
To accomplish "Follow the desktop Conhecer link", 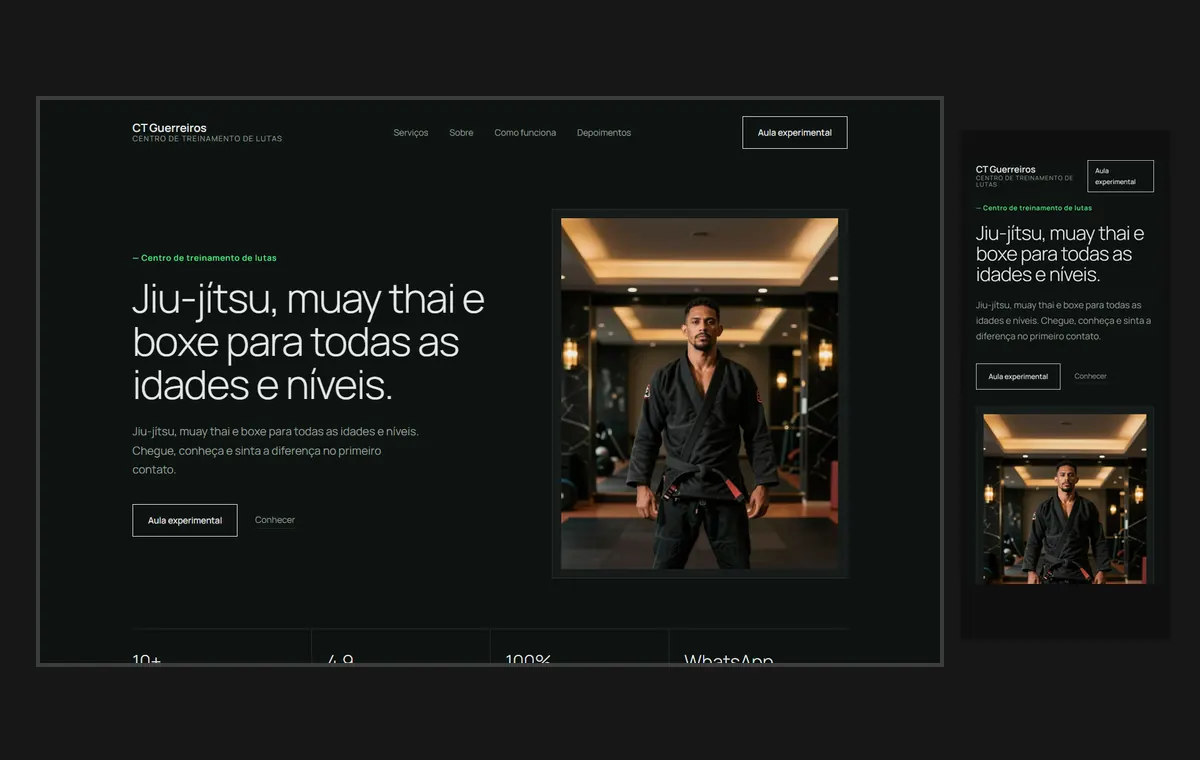I will (275, 520).
